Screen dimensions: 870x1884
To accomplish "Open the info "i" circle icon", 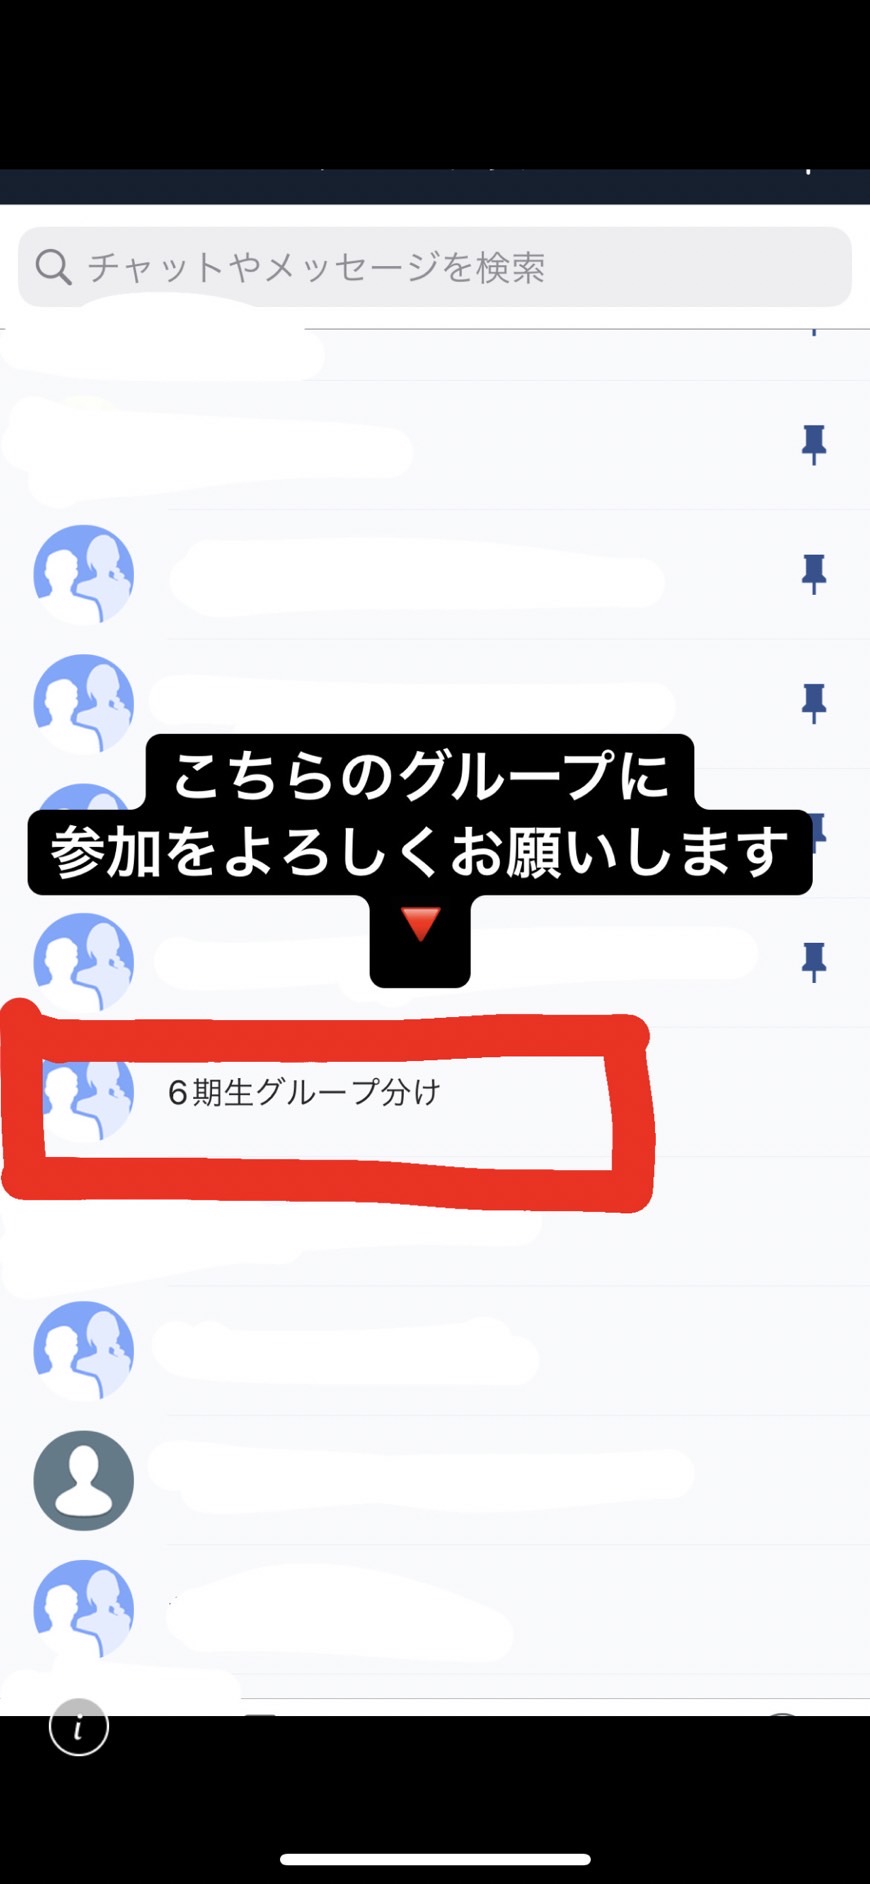I will pyautogui.click(x=79, y=1726).
